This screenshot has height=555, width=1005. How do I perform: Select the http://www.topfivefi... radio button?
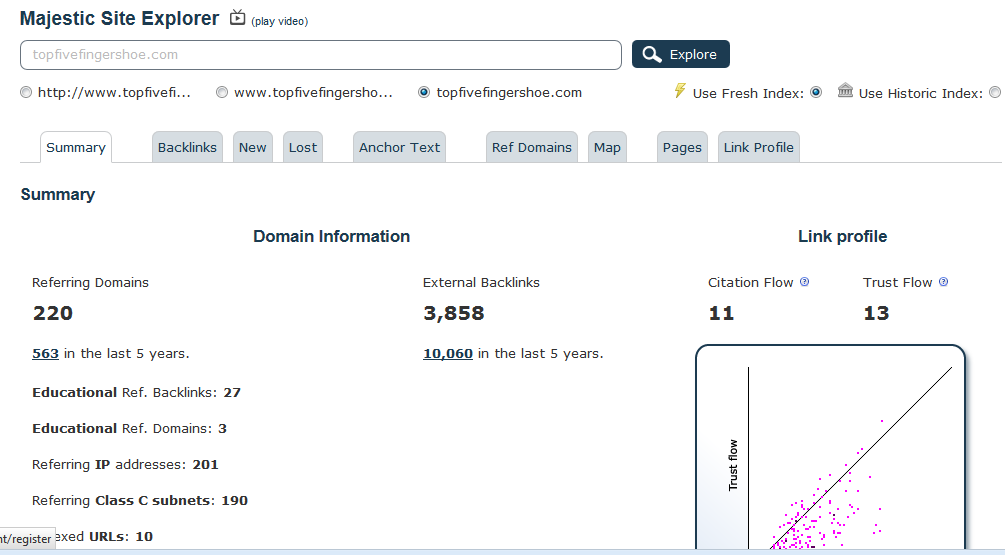26,92
